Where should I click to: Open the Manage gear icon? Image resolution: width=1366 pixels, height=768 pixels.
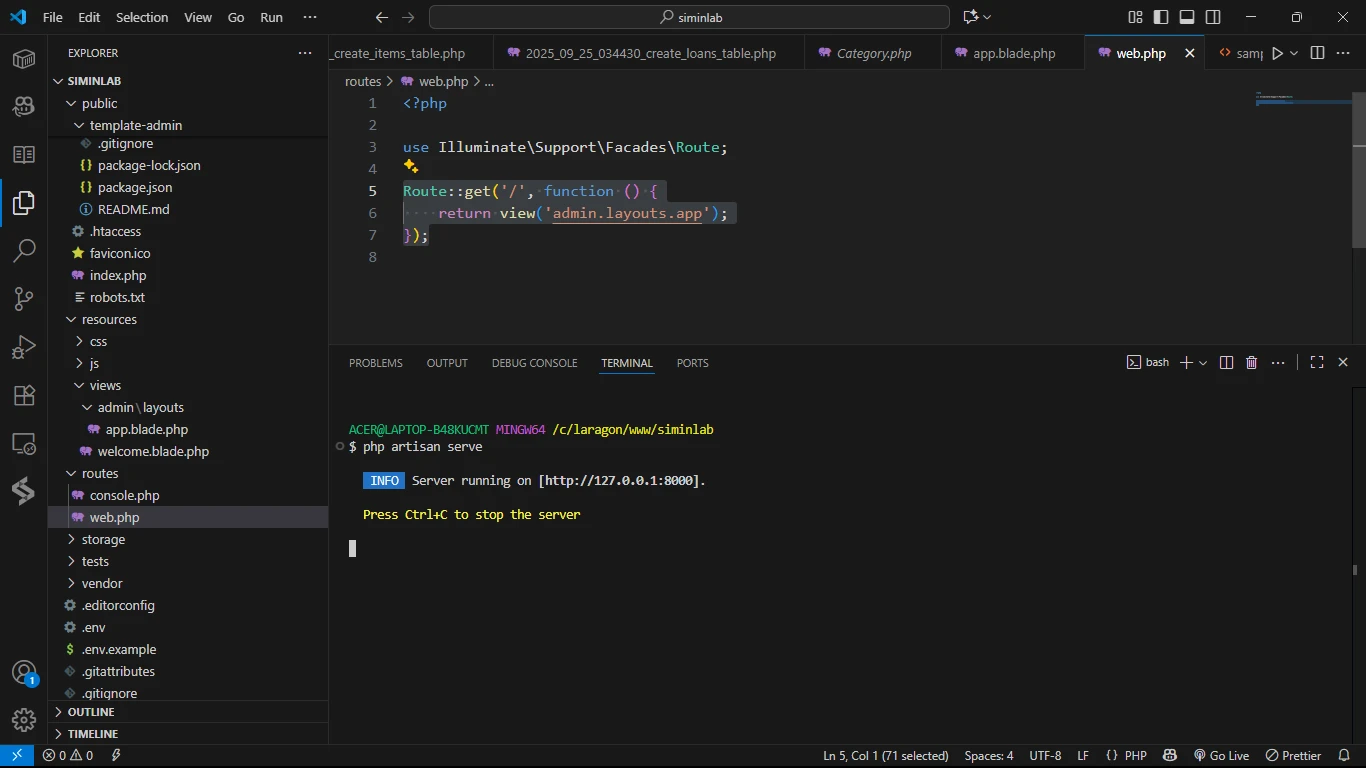point(24,719)
